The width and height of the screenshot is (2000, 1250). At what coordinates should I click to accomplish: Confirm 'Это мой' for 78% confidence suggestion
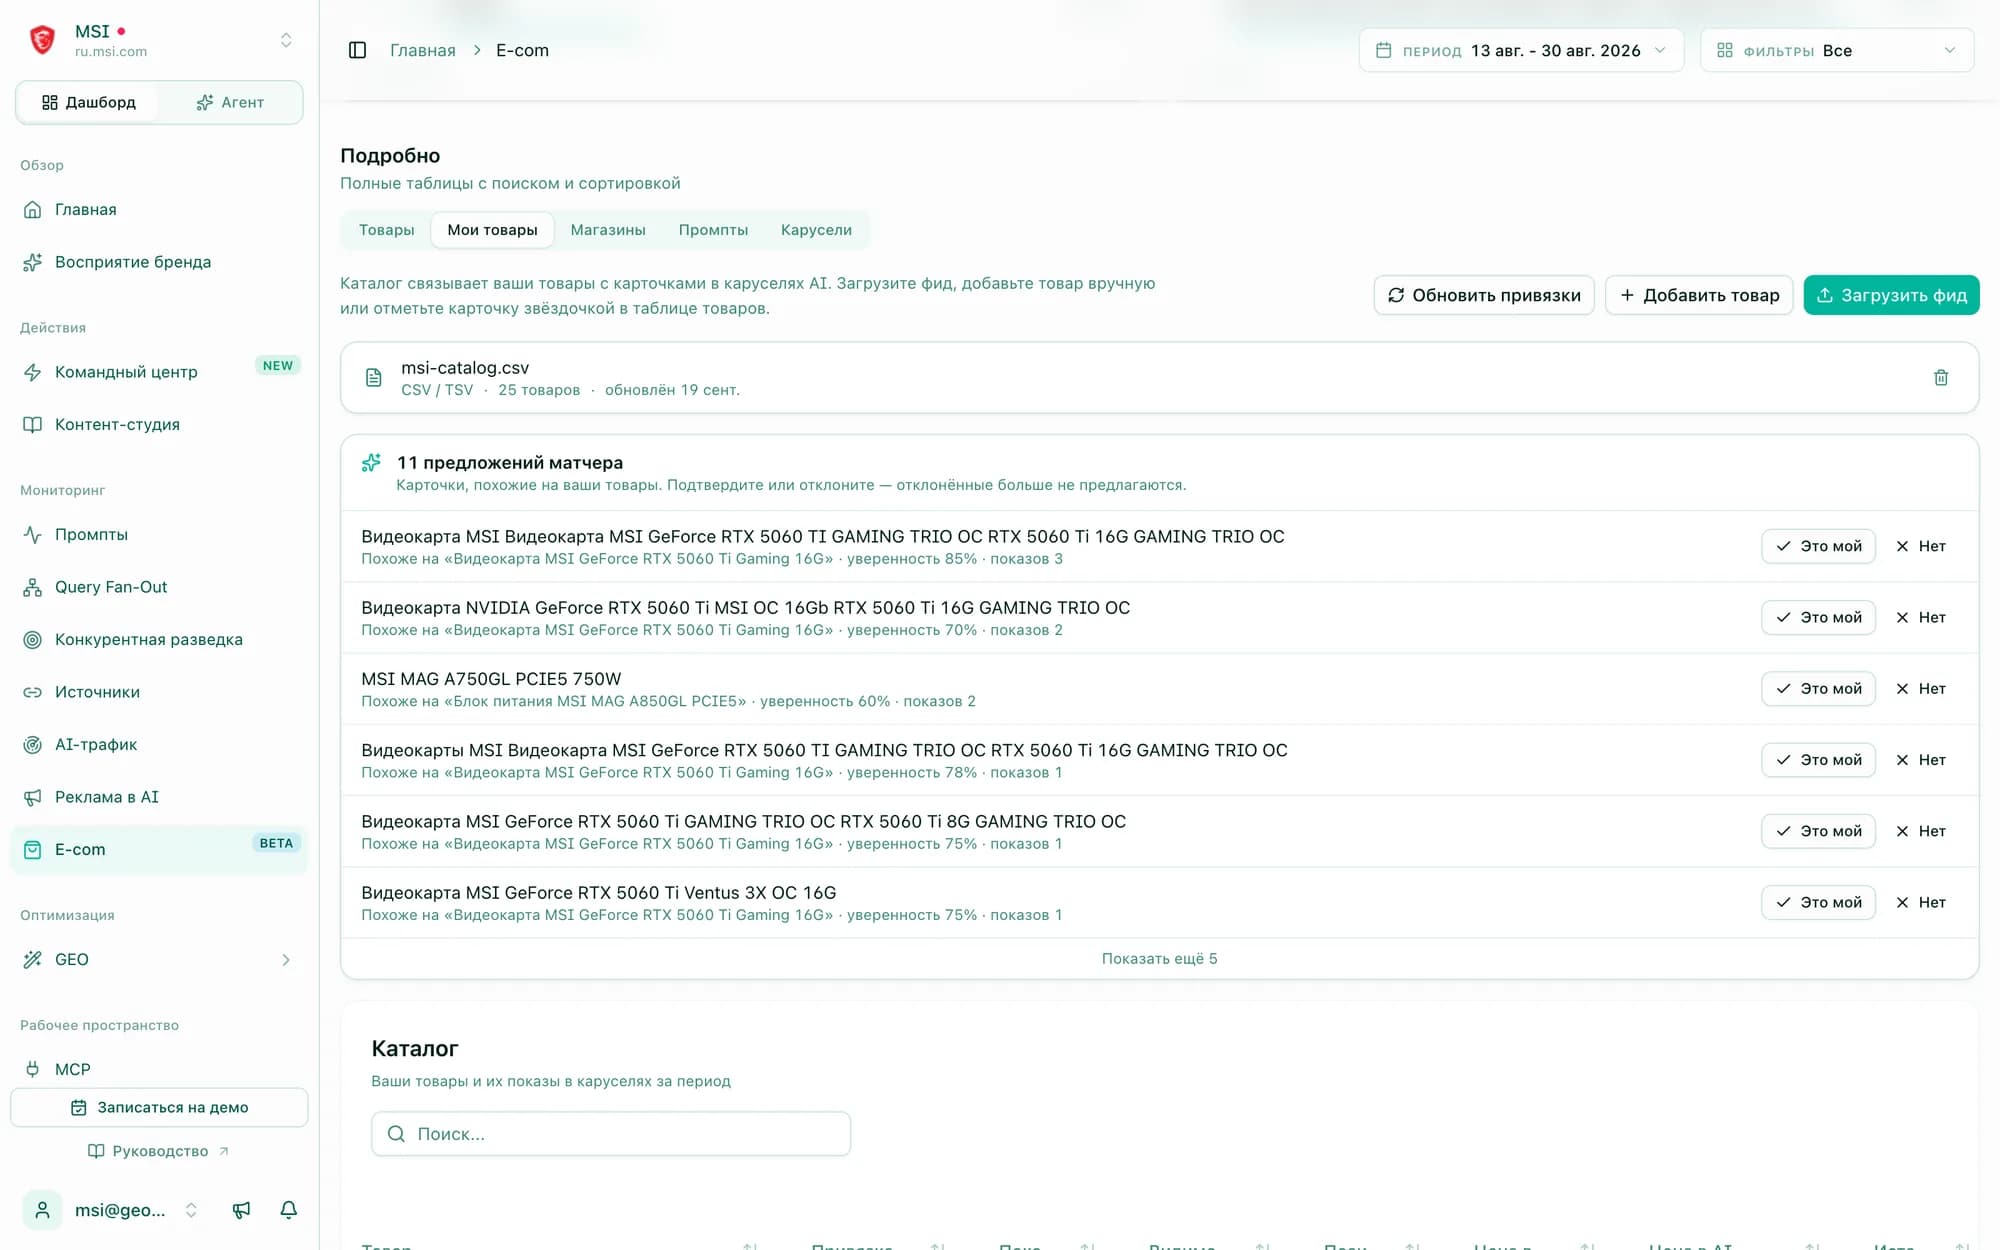pos(1818,760)
